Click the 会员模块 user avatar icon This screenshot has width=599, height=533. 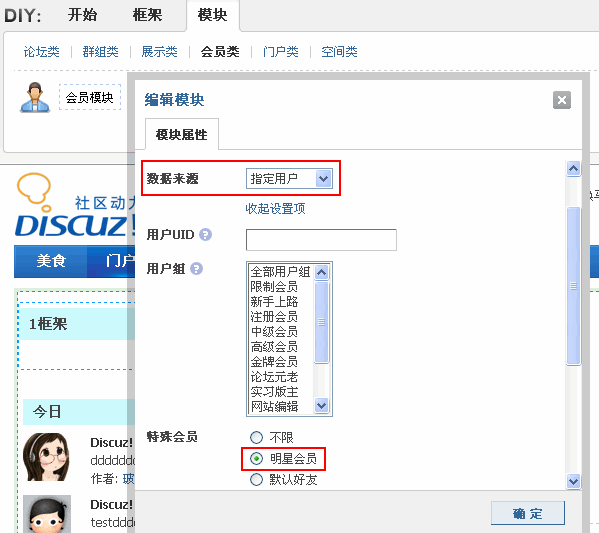(x=35, y=97)
